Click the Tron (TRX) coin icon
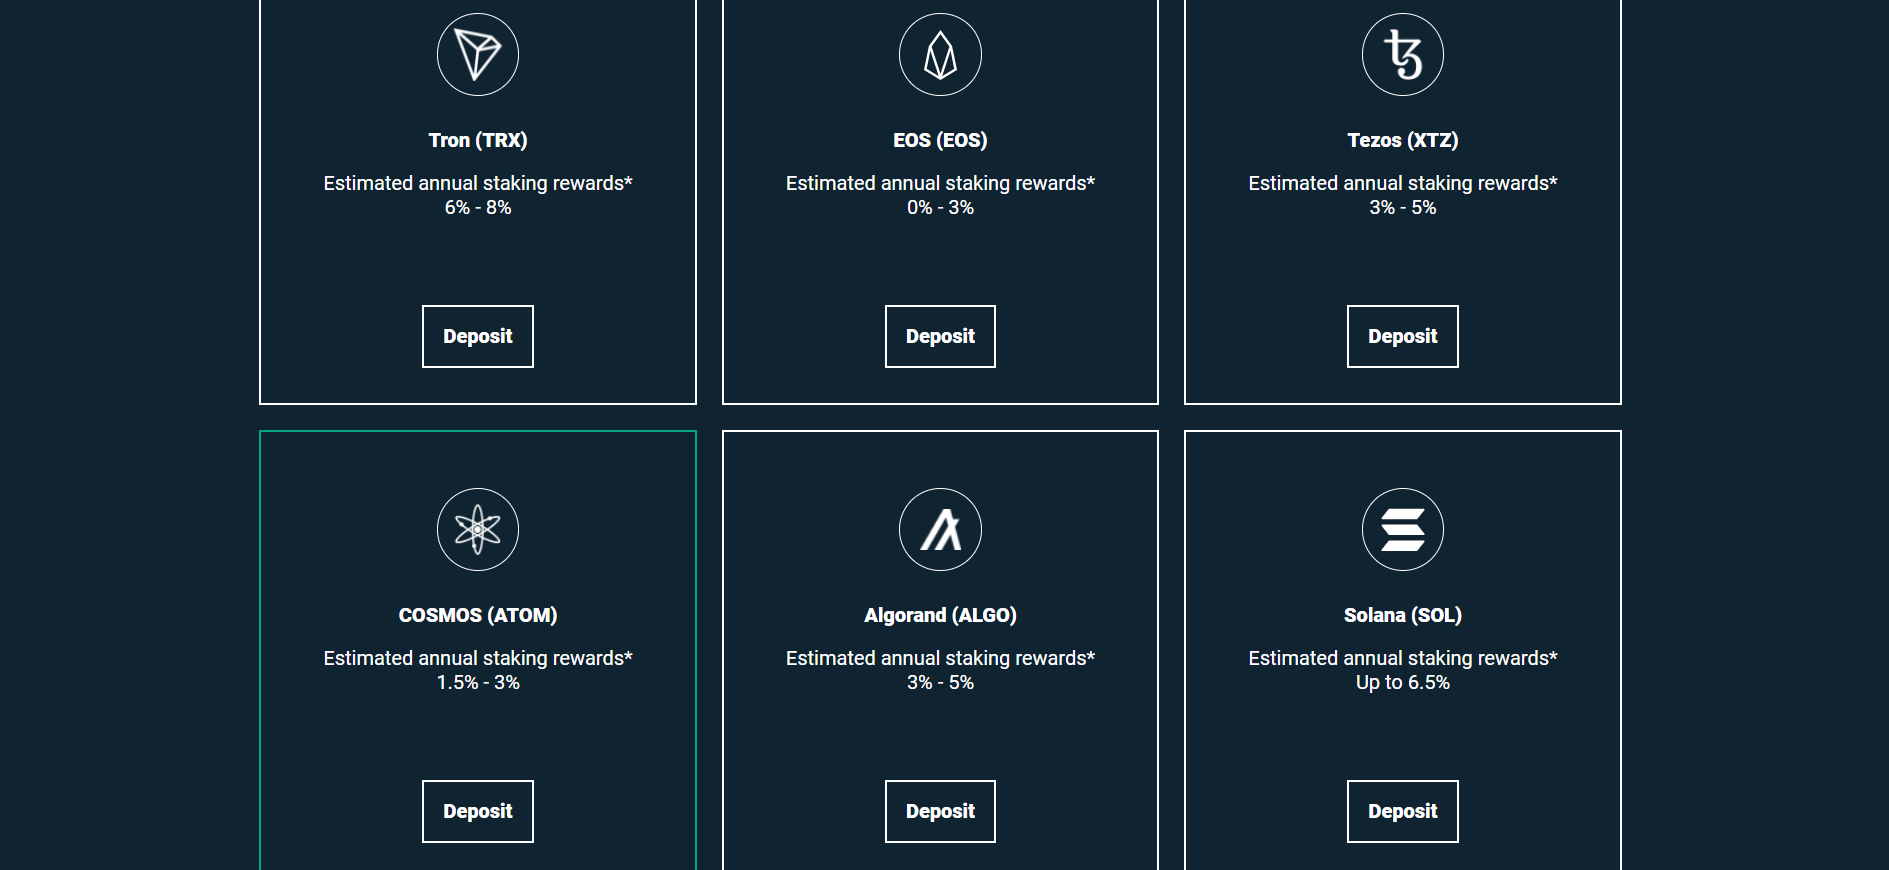1889x870 pixels. pos(478,54)
